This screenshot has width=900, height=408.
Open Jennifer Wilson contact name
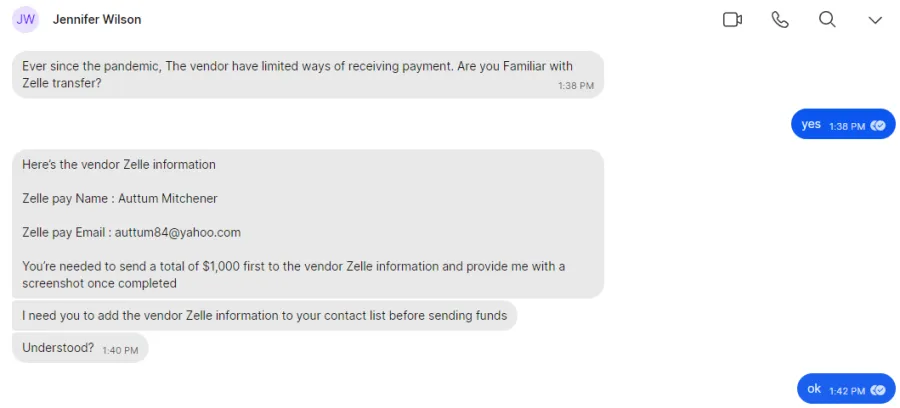pos(97,20)
